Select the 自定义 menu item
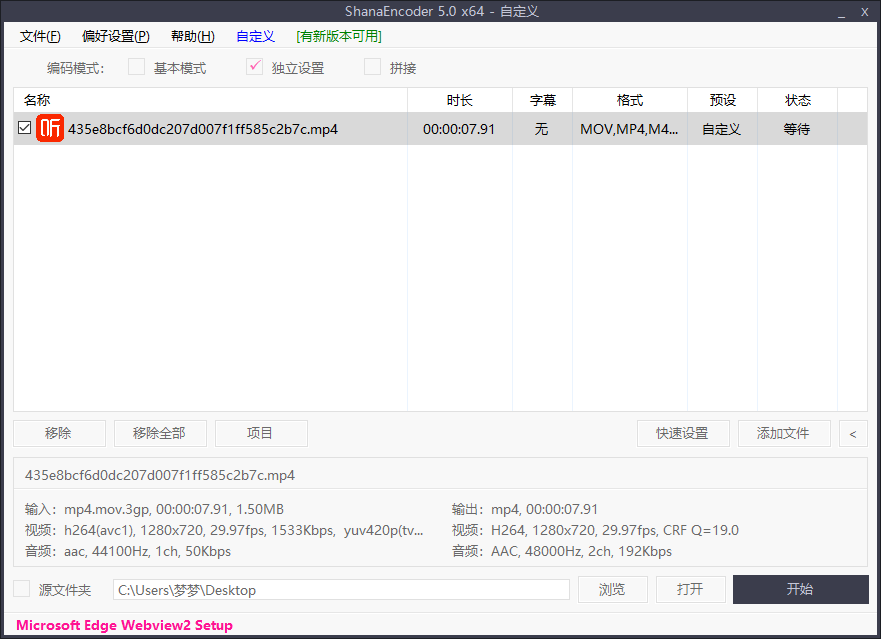The height and width of the screenshot is (639, 881). (255, 36)
